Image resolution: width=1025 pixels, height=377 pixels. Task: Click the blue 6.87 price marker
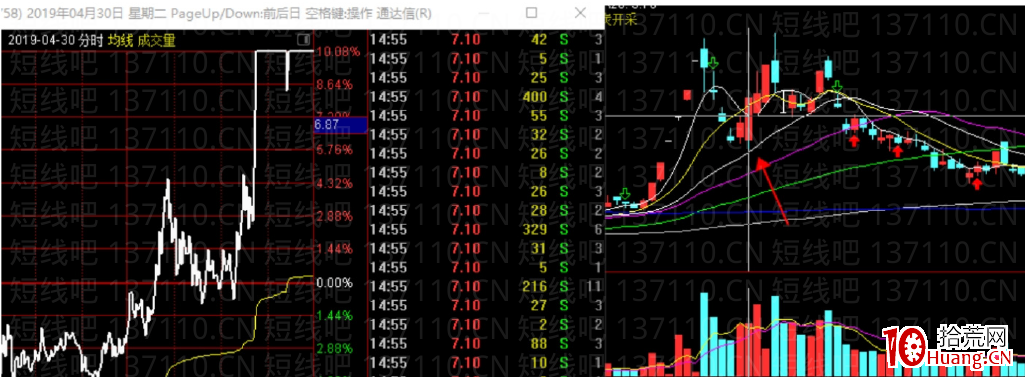pyautogui.click(x=340, y=124)
